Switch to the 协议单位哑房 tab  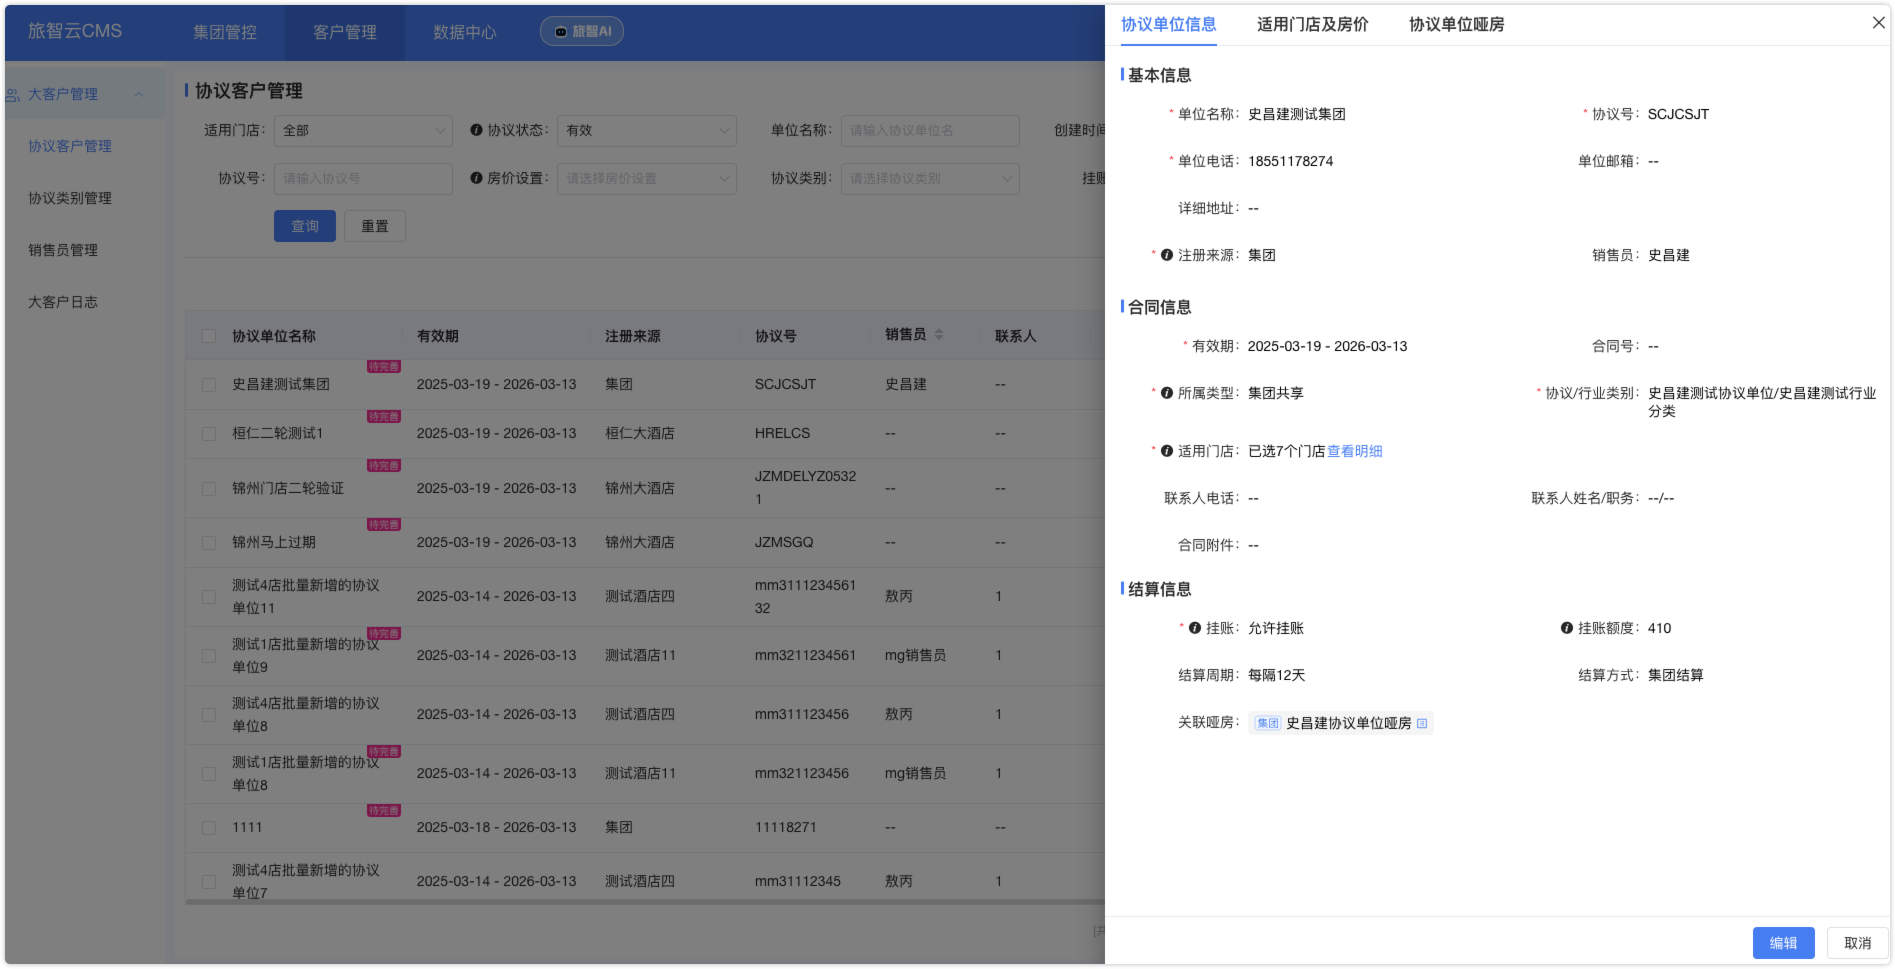coord(1456,25)
